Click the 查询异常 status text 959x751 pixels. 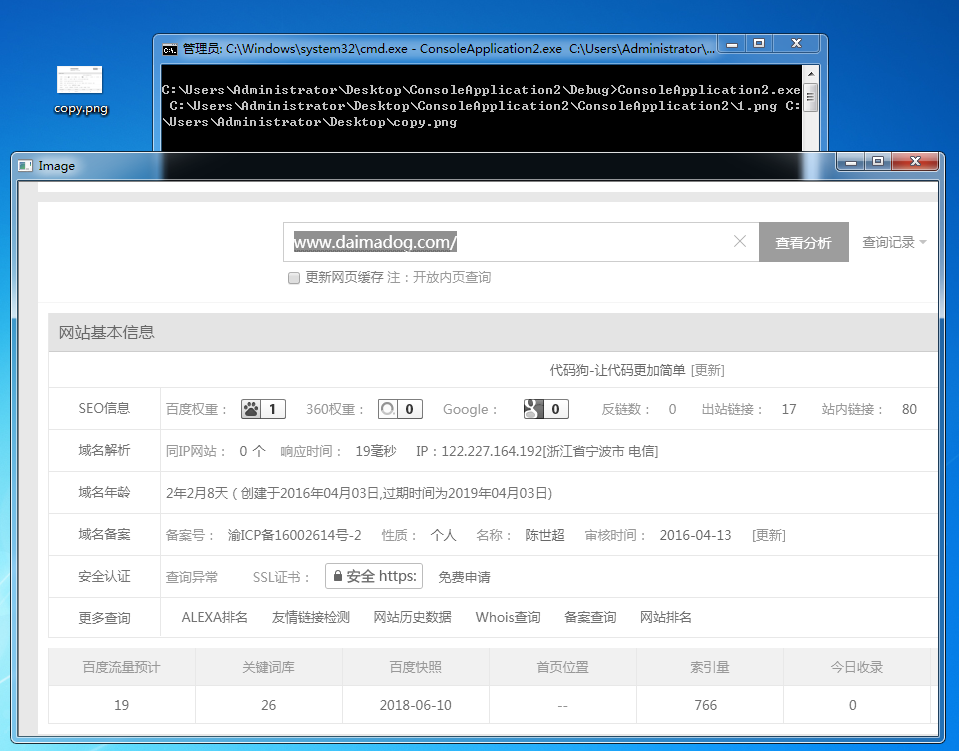pos(191,577)
